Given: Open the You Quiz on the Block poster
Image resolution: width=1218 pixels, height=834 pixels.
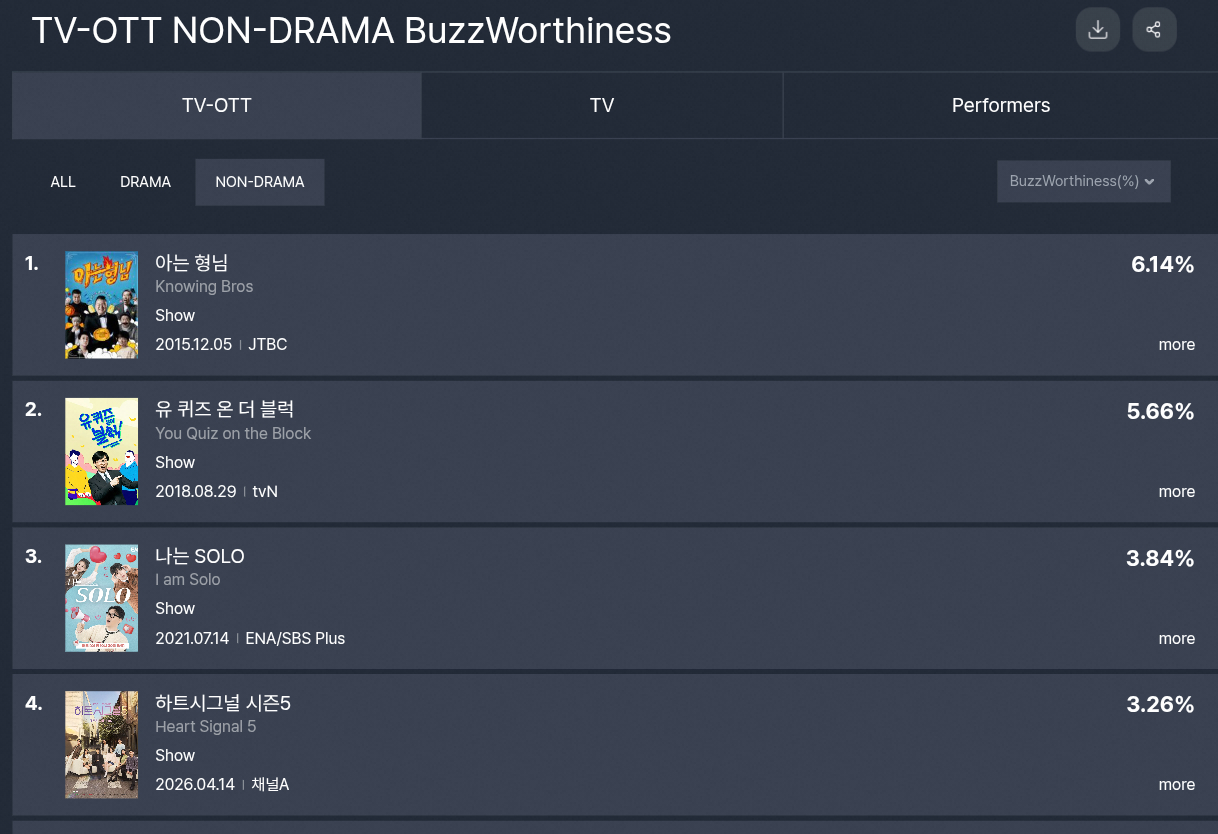Looking at the screenshot, I should click(x=102, y=451).
